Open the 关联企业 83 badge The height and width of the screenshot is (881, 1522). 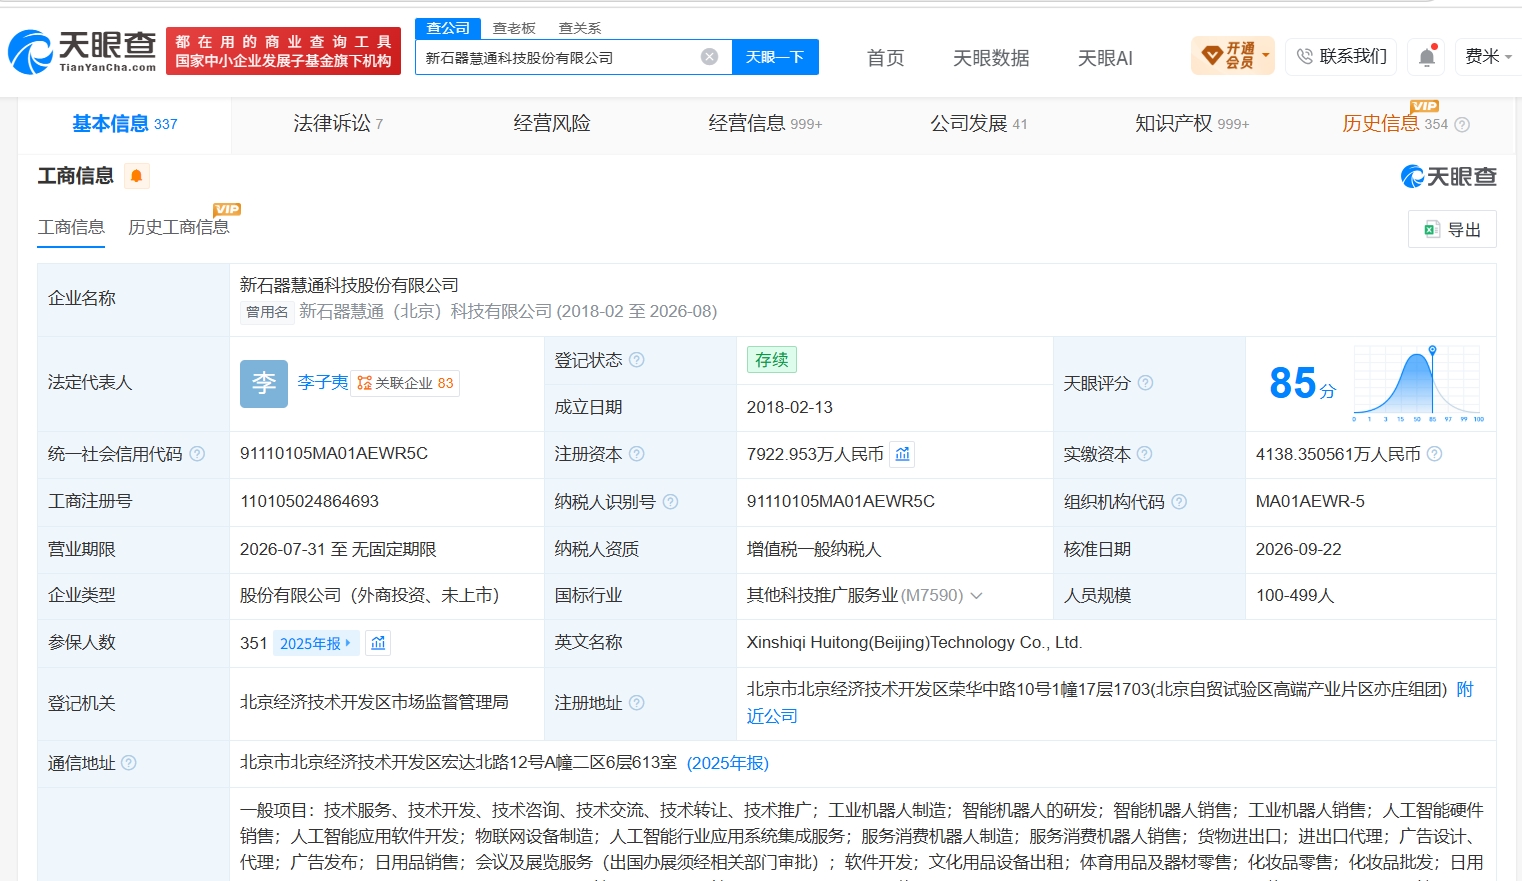point(405,383)
